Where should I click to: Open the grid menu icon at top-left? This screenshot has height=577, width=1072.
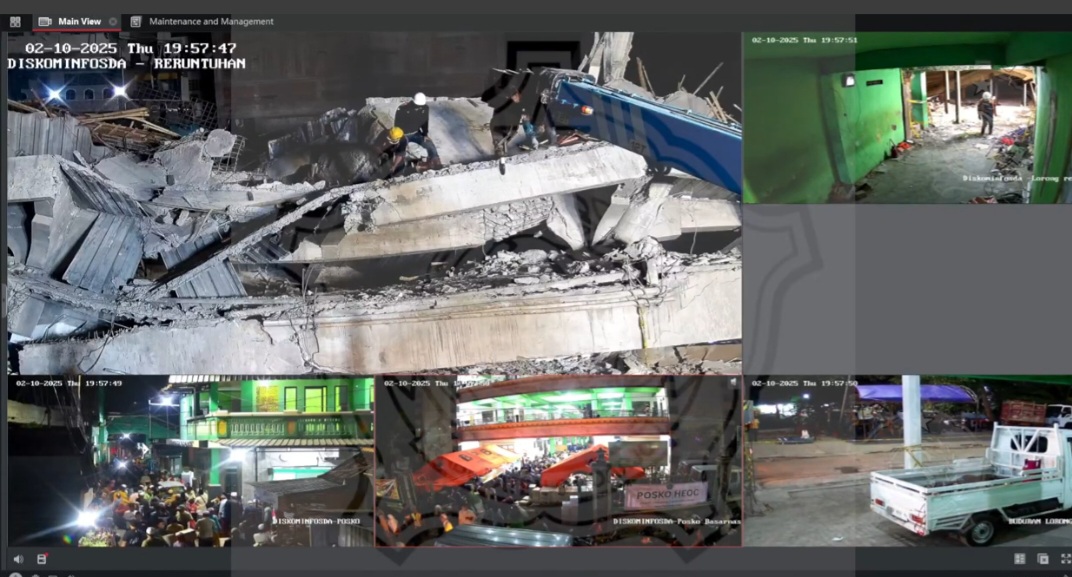pyautogui.click(x=15, y=21)
